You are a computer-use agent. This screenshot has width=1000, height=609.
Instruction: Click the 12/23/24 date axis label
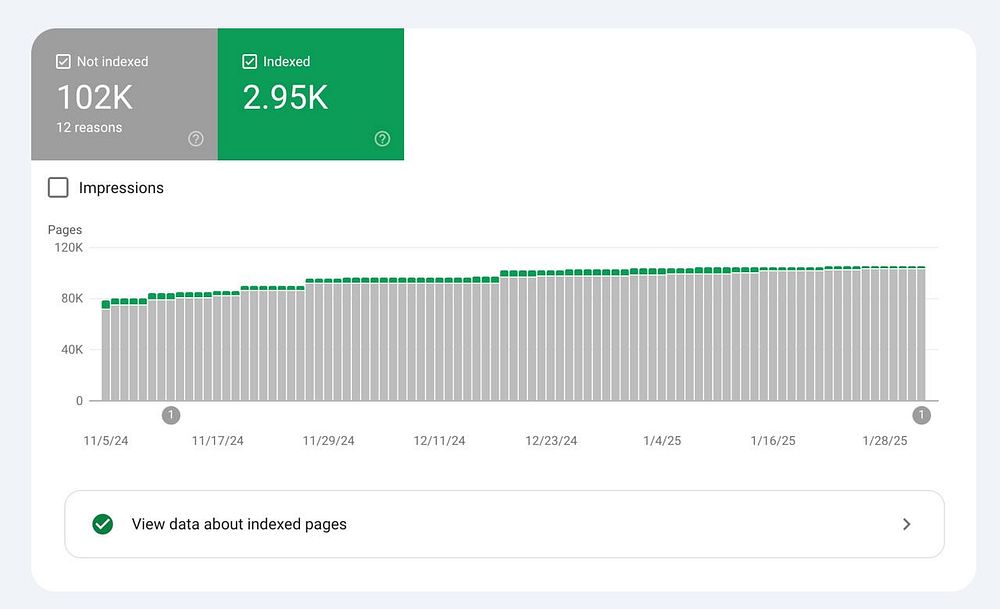tap(551, 441)
